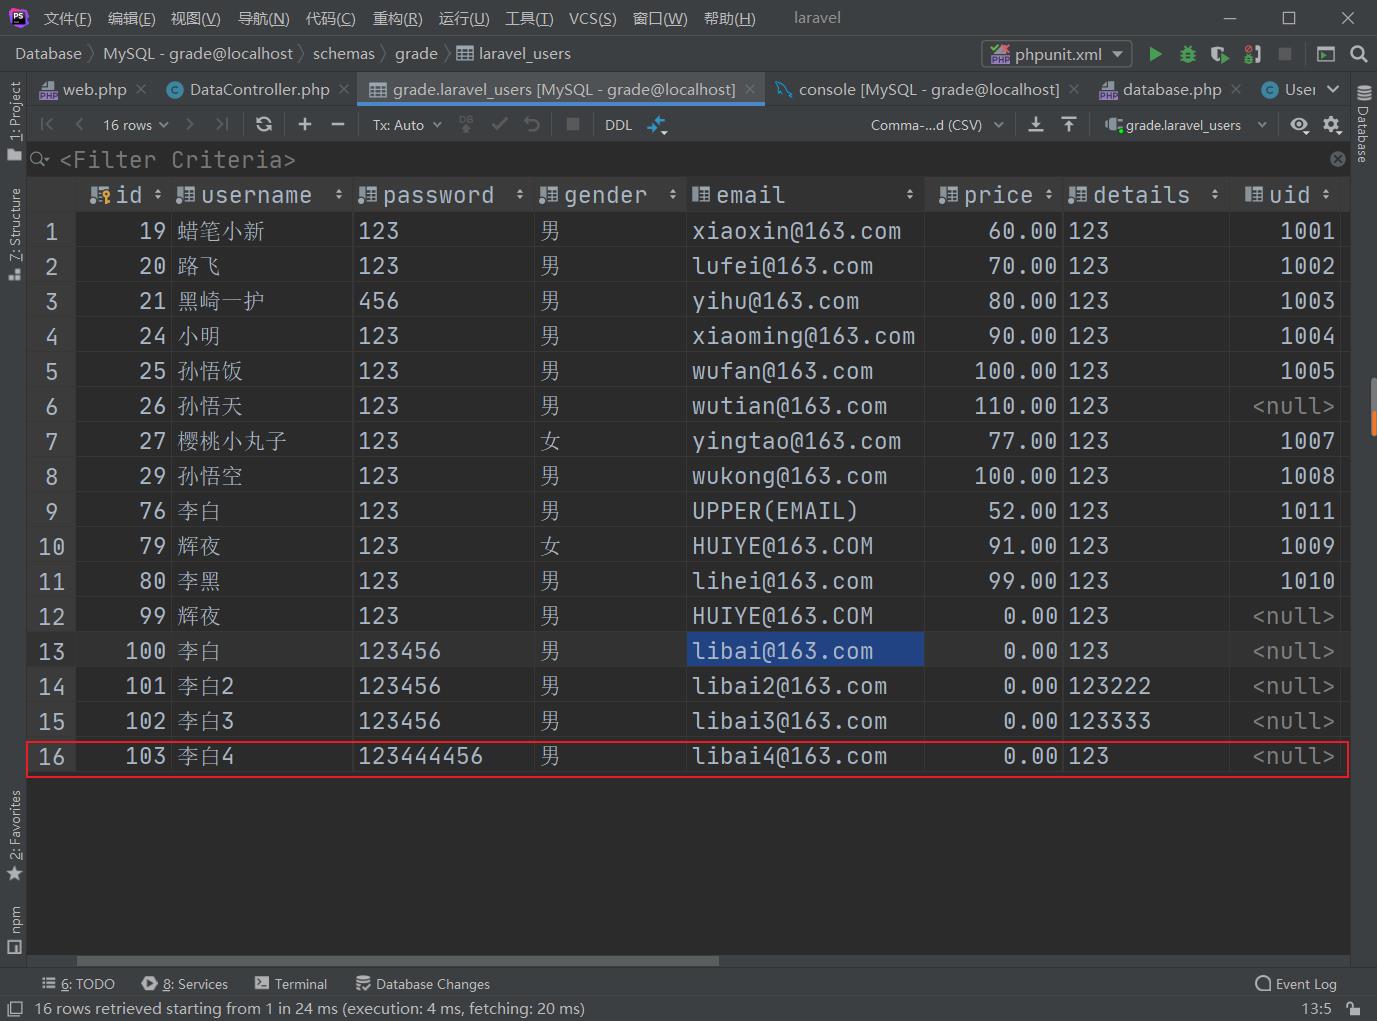The height and width of the screenshot is (1021, 1377).
Task: Open the data grid settings gear
Action: point(1332,124)
